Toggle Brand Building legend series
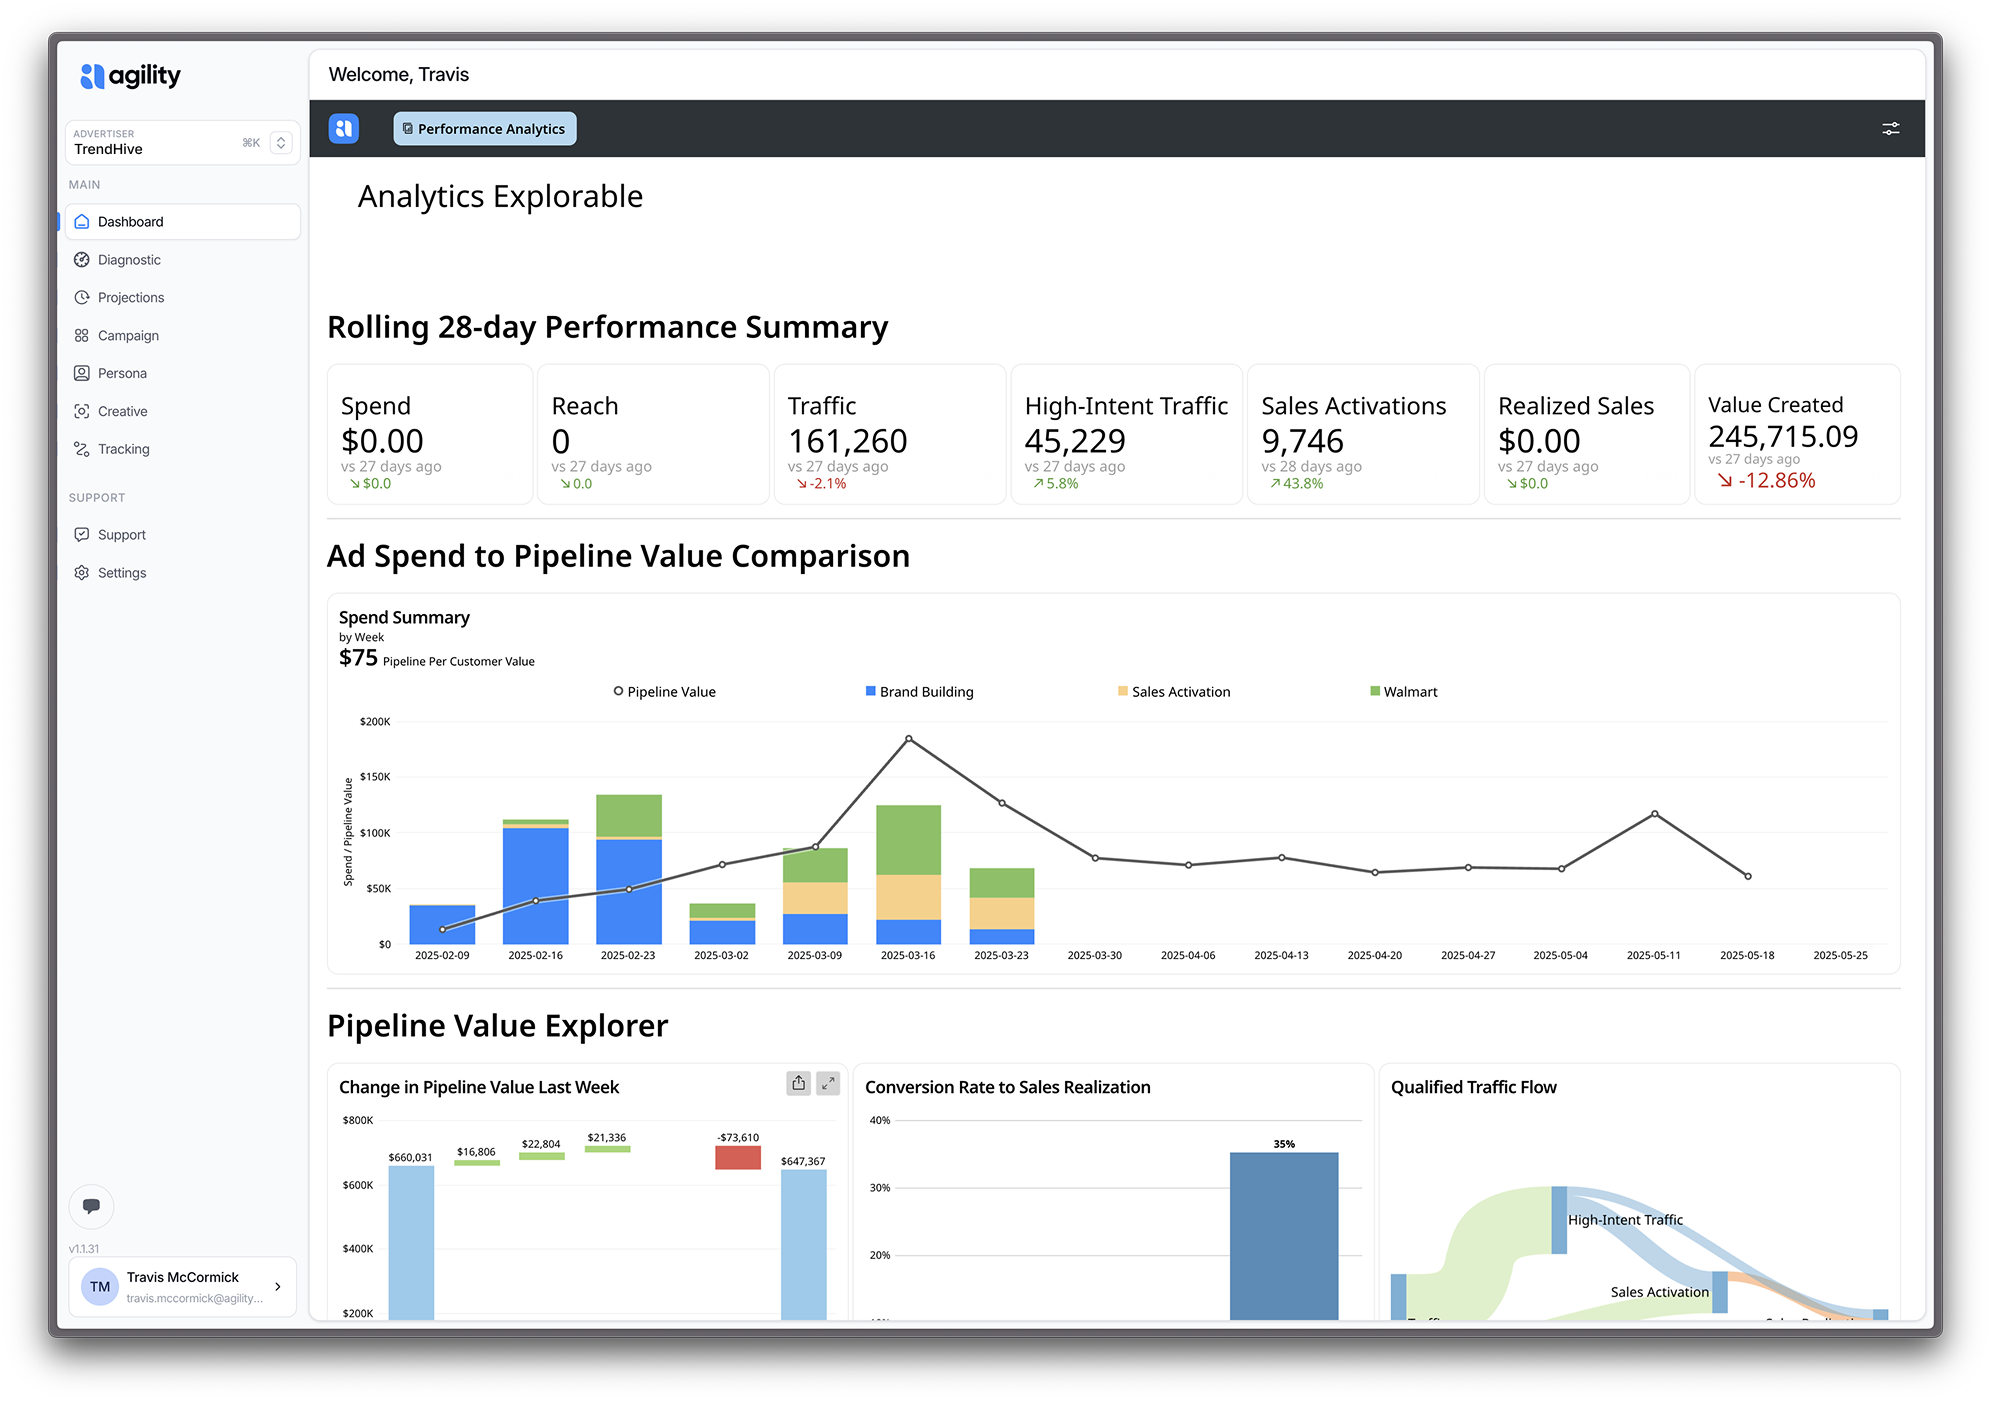This screenshot has height=1401, width=1991. (x=919, y=692)
